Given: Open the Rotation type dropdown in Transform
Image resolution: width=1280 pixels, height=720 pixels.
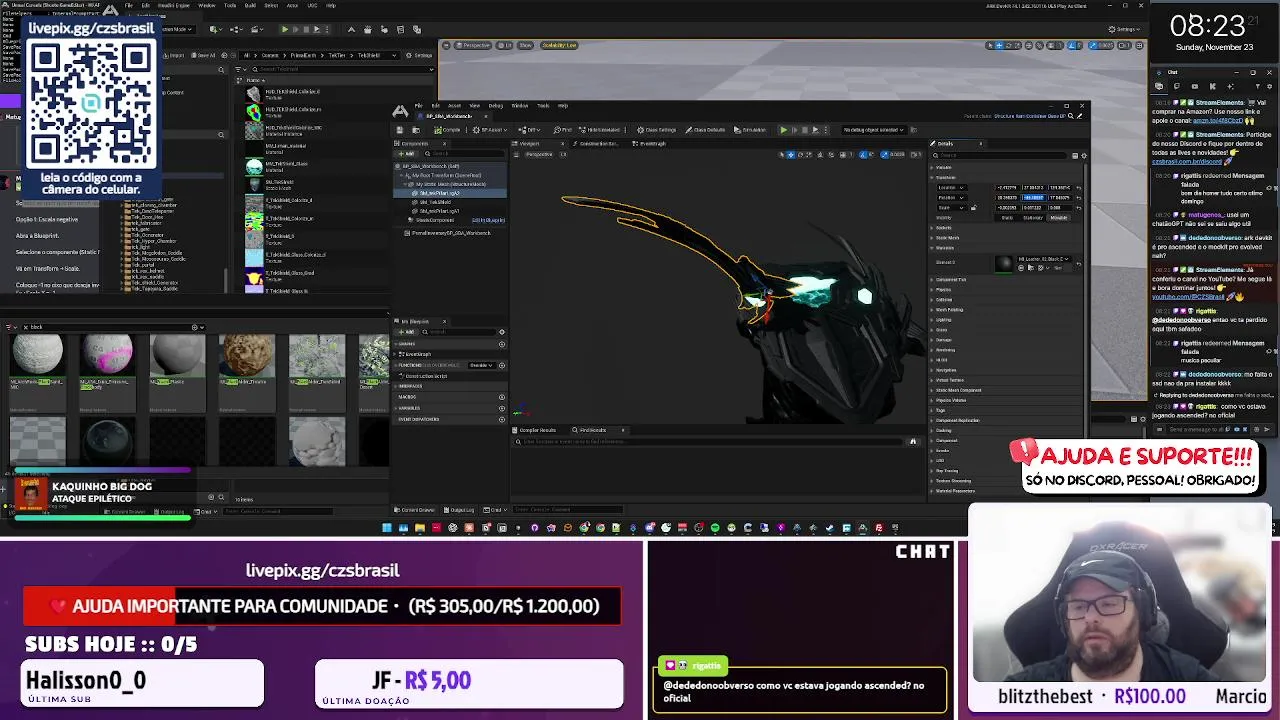Looking at the screenshot, I should tap(951, 198).
